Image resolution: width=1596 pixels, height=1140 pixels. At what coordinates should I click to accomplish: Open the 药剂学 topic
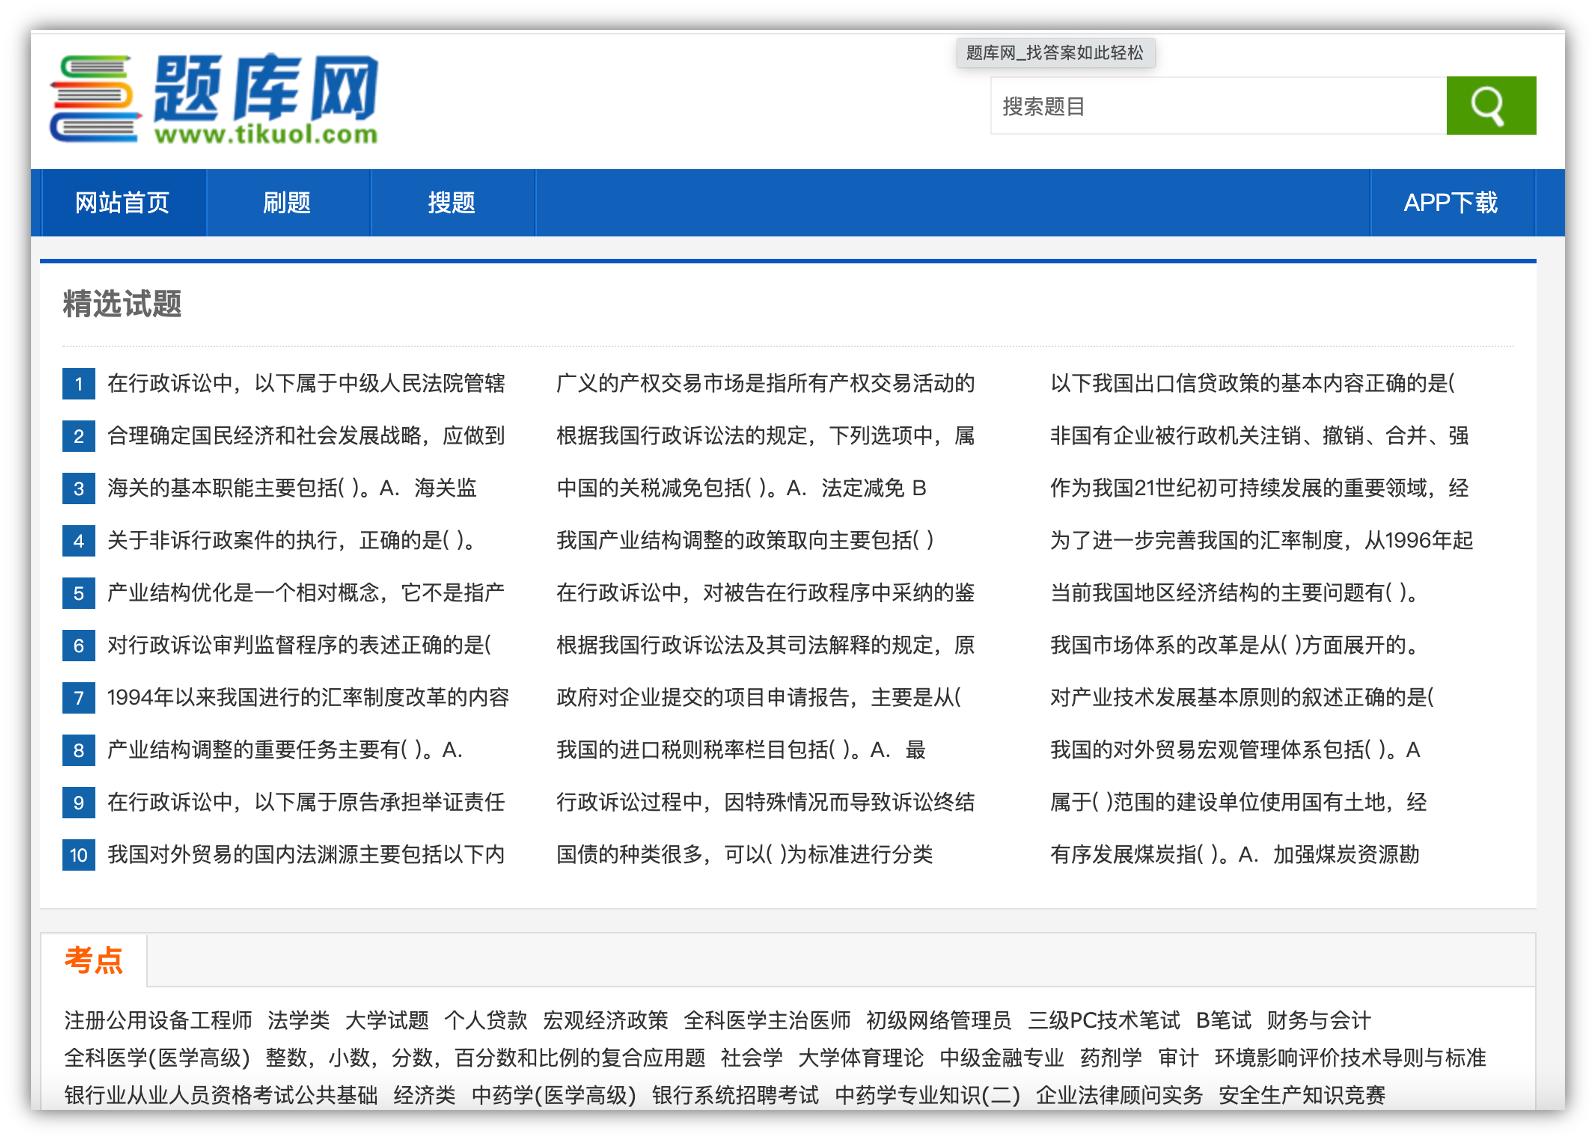click(x=1111, y=1058)
